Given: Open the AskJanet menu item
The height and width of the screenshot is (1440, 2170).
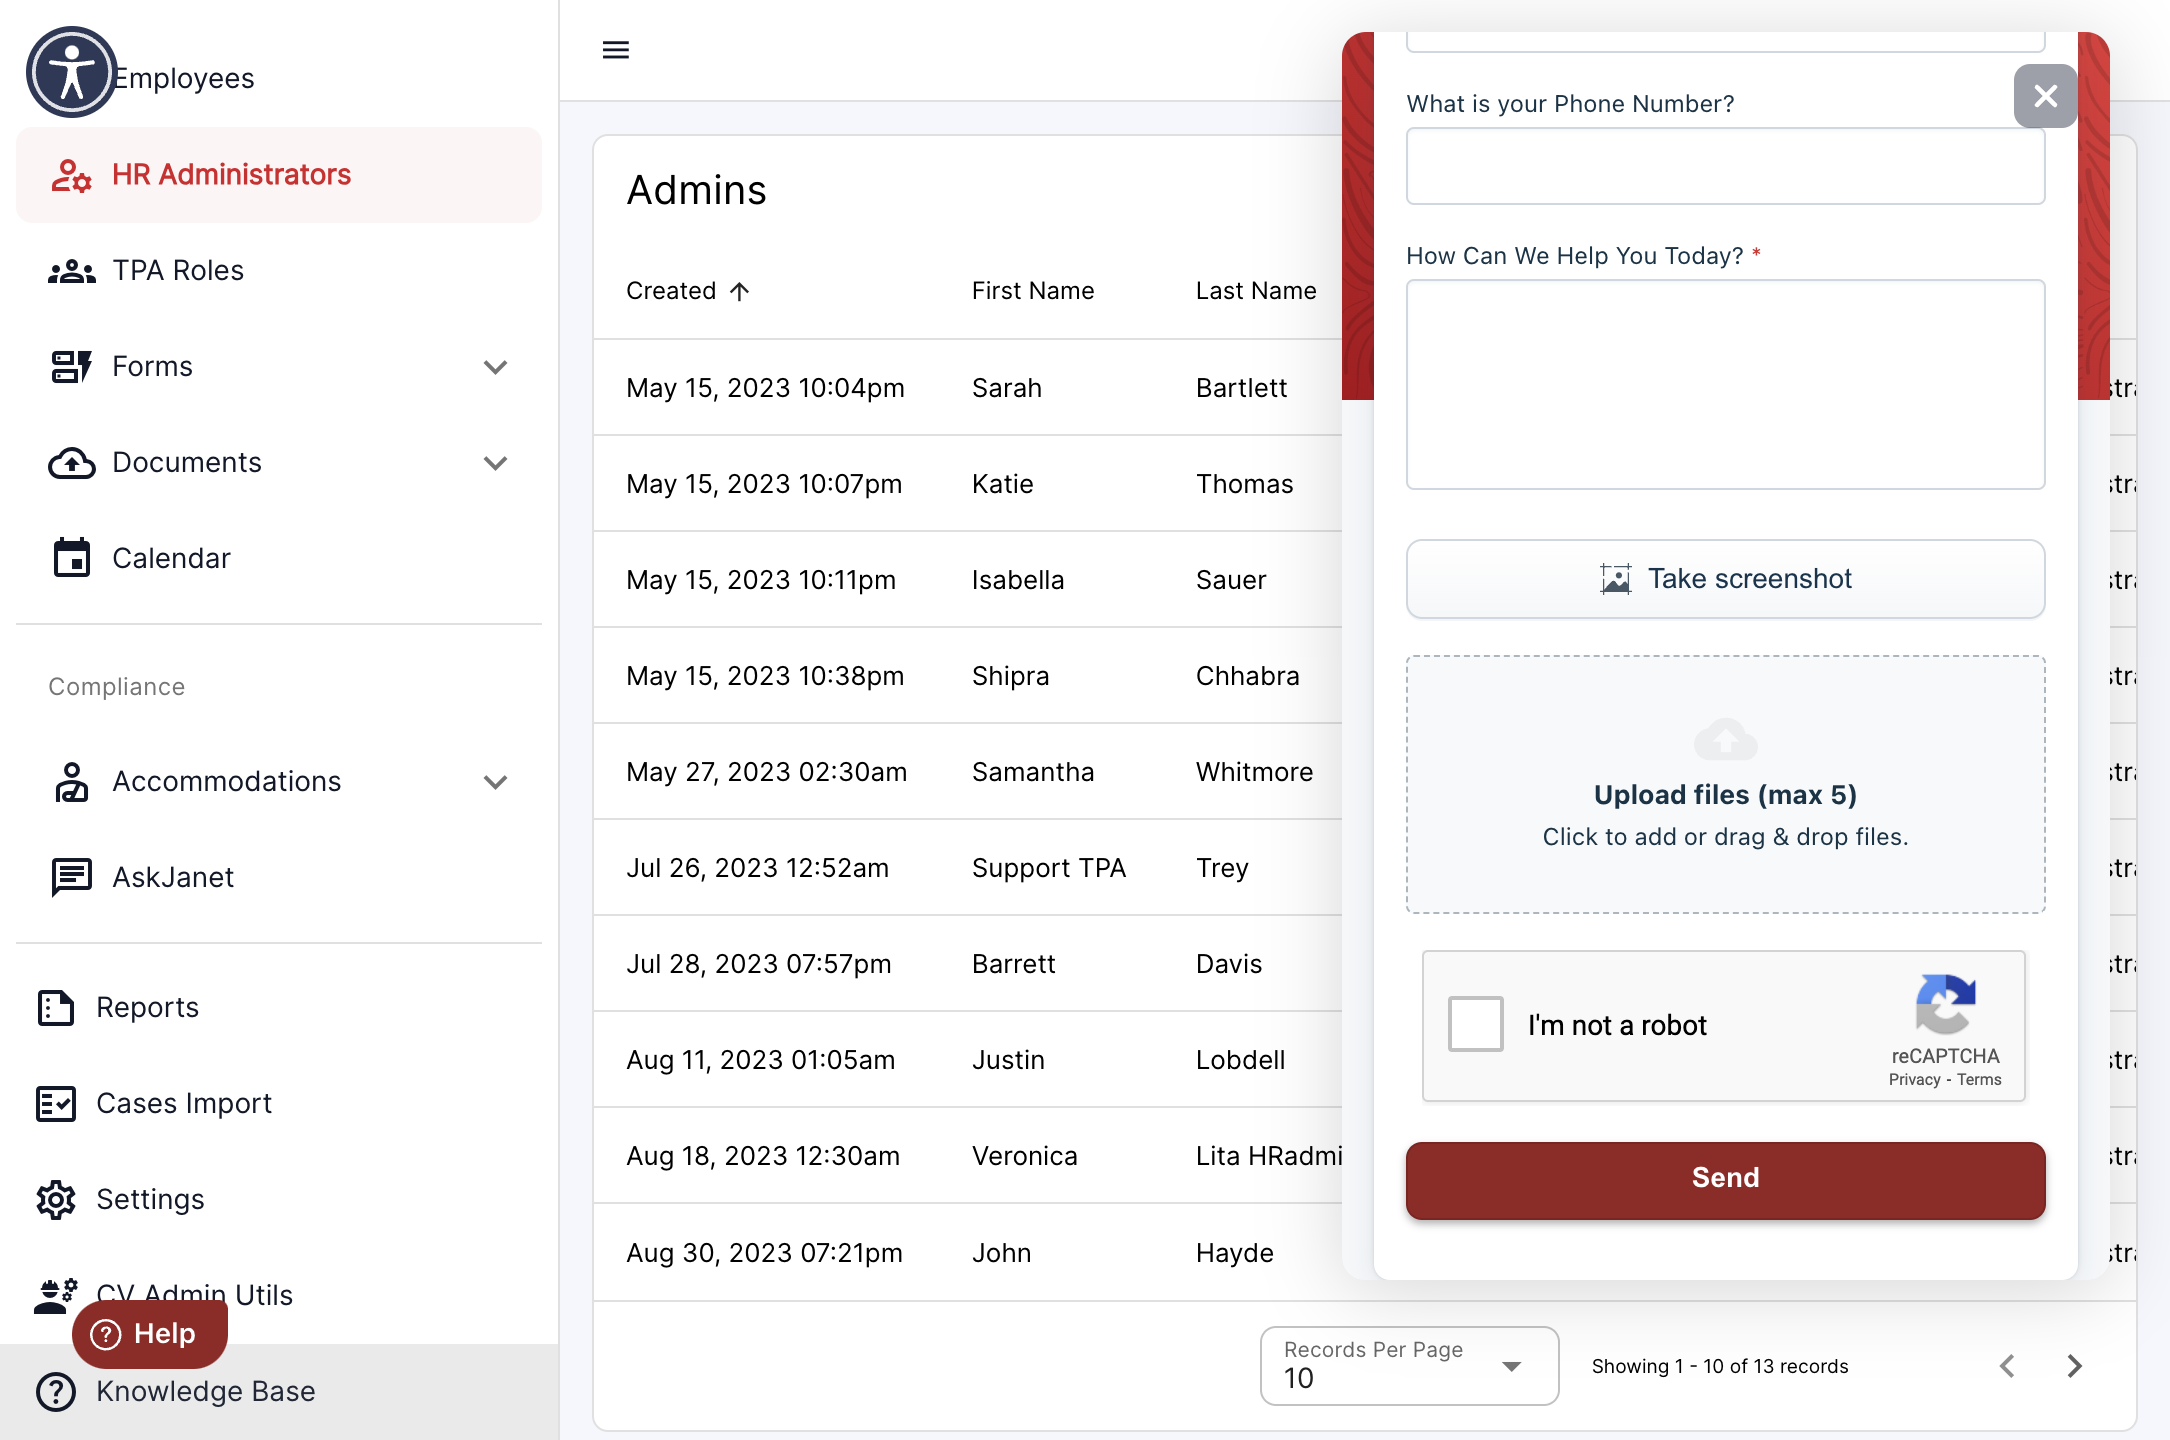Looking at the screenshot, I should [279, 878].
